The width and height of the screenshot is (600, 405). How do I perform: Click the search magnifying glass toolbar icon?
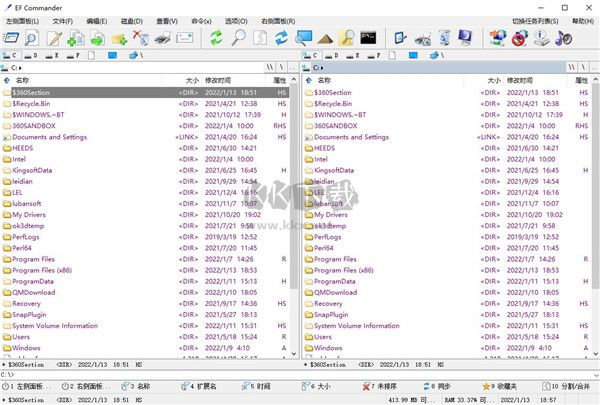pos(238,38)
